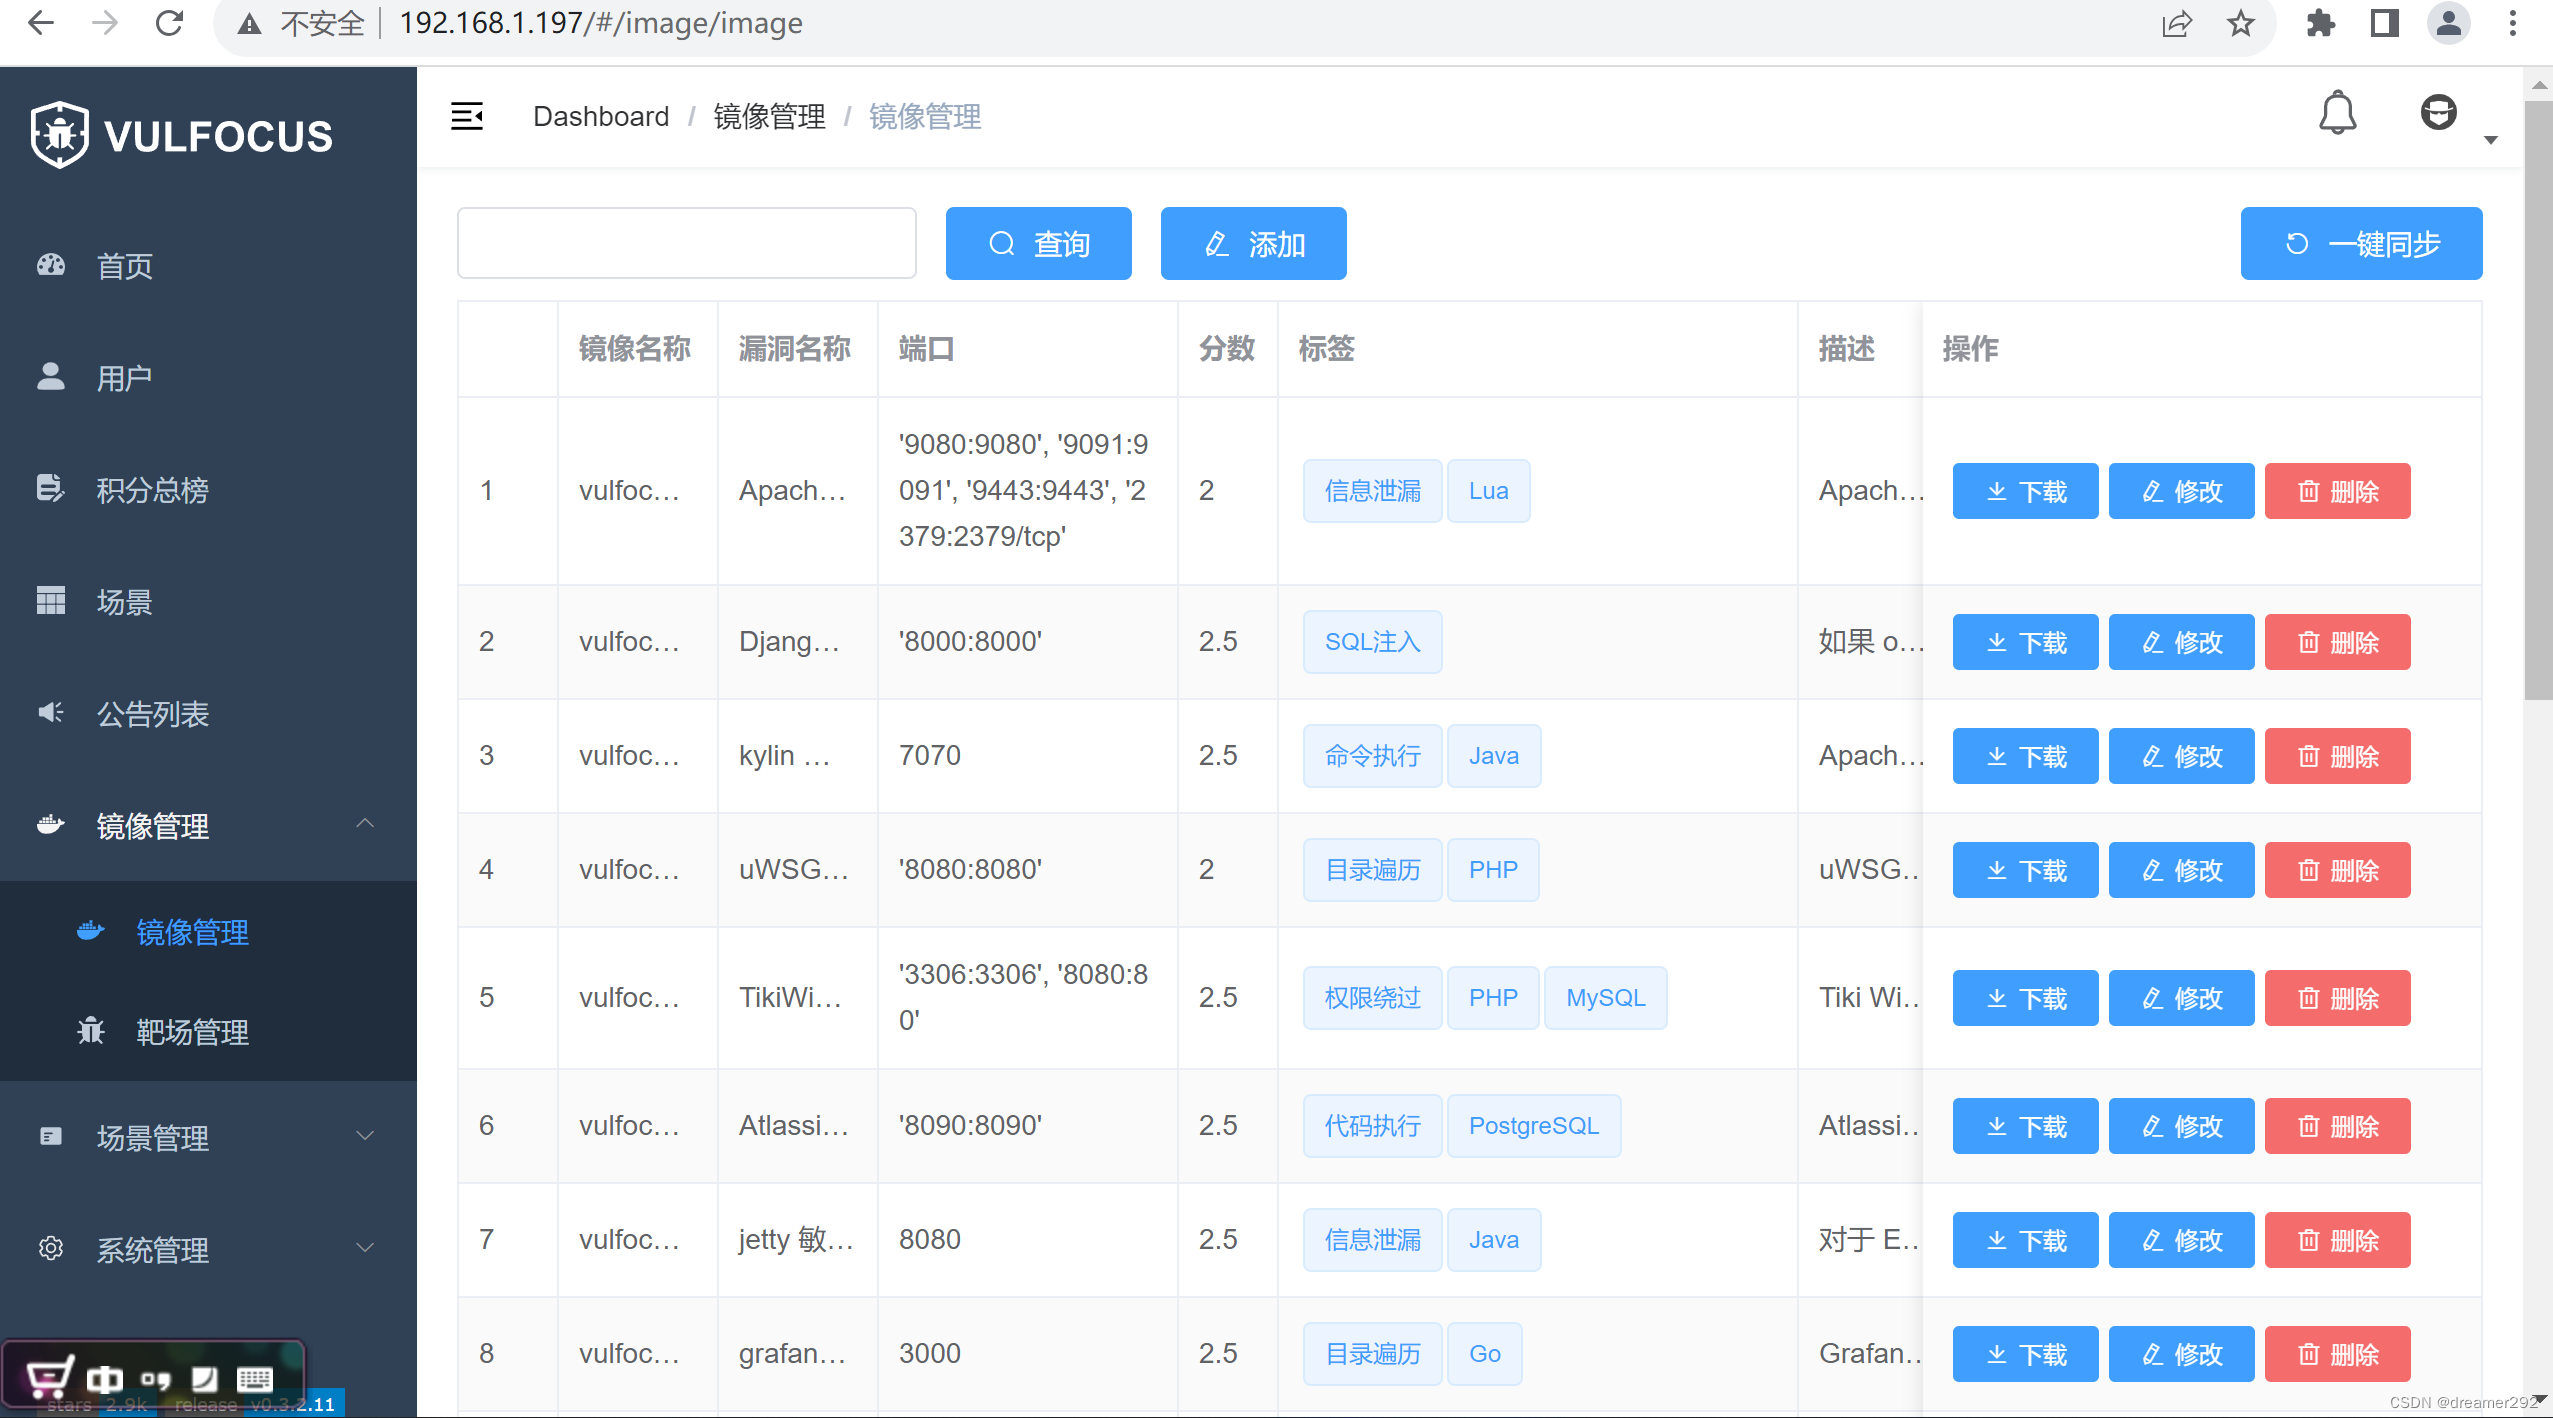Screen dimensions: 2553x1418
Task: Click the user avatar icon
Action: click(x=2438, y=112)
